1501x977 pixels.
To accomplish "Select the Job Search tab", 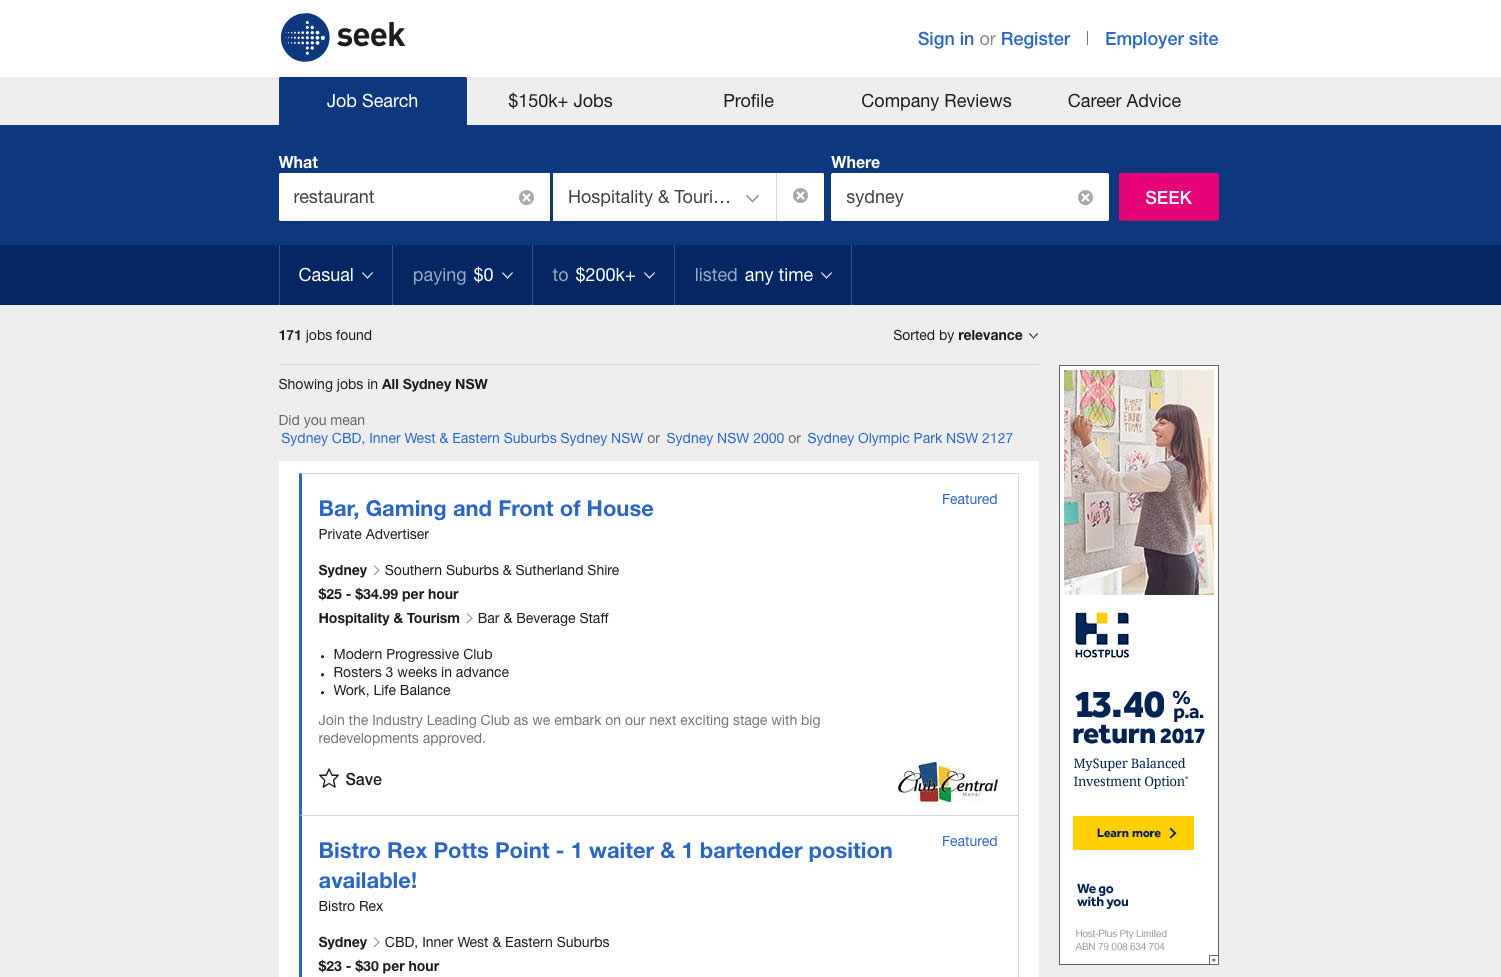I will click(x=372, y=101).
